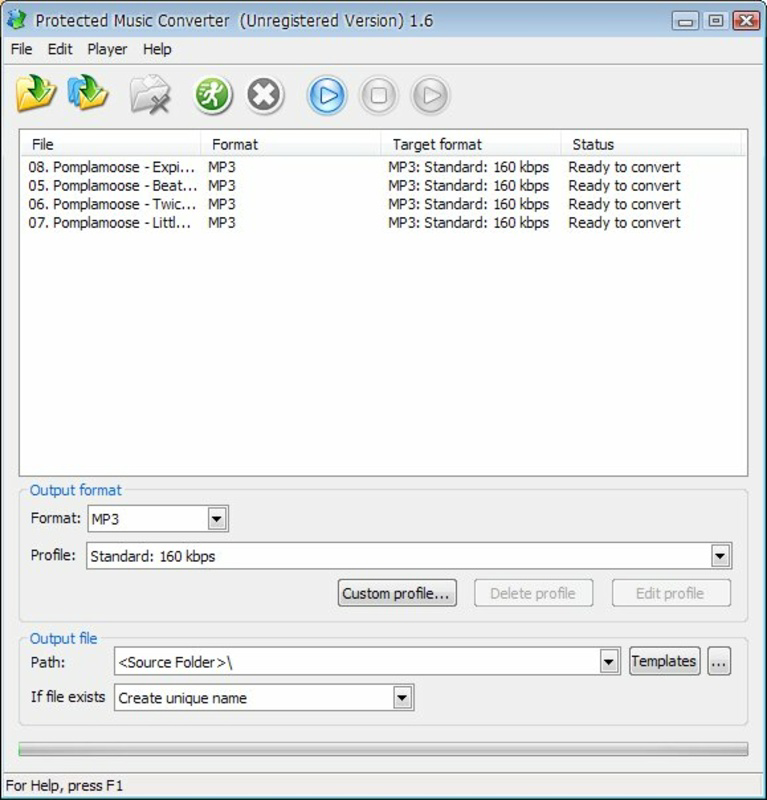Sort by the Format column header
The width and height of the screenshot is (767, 800).
291,144
